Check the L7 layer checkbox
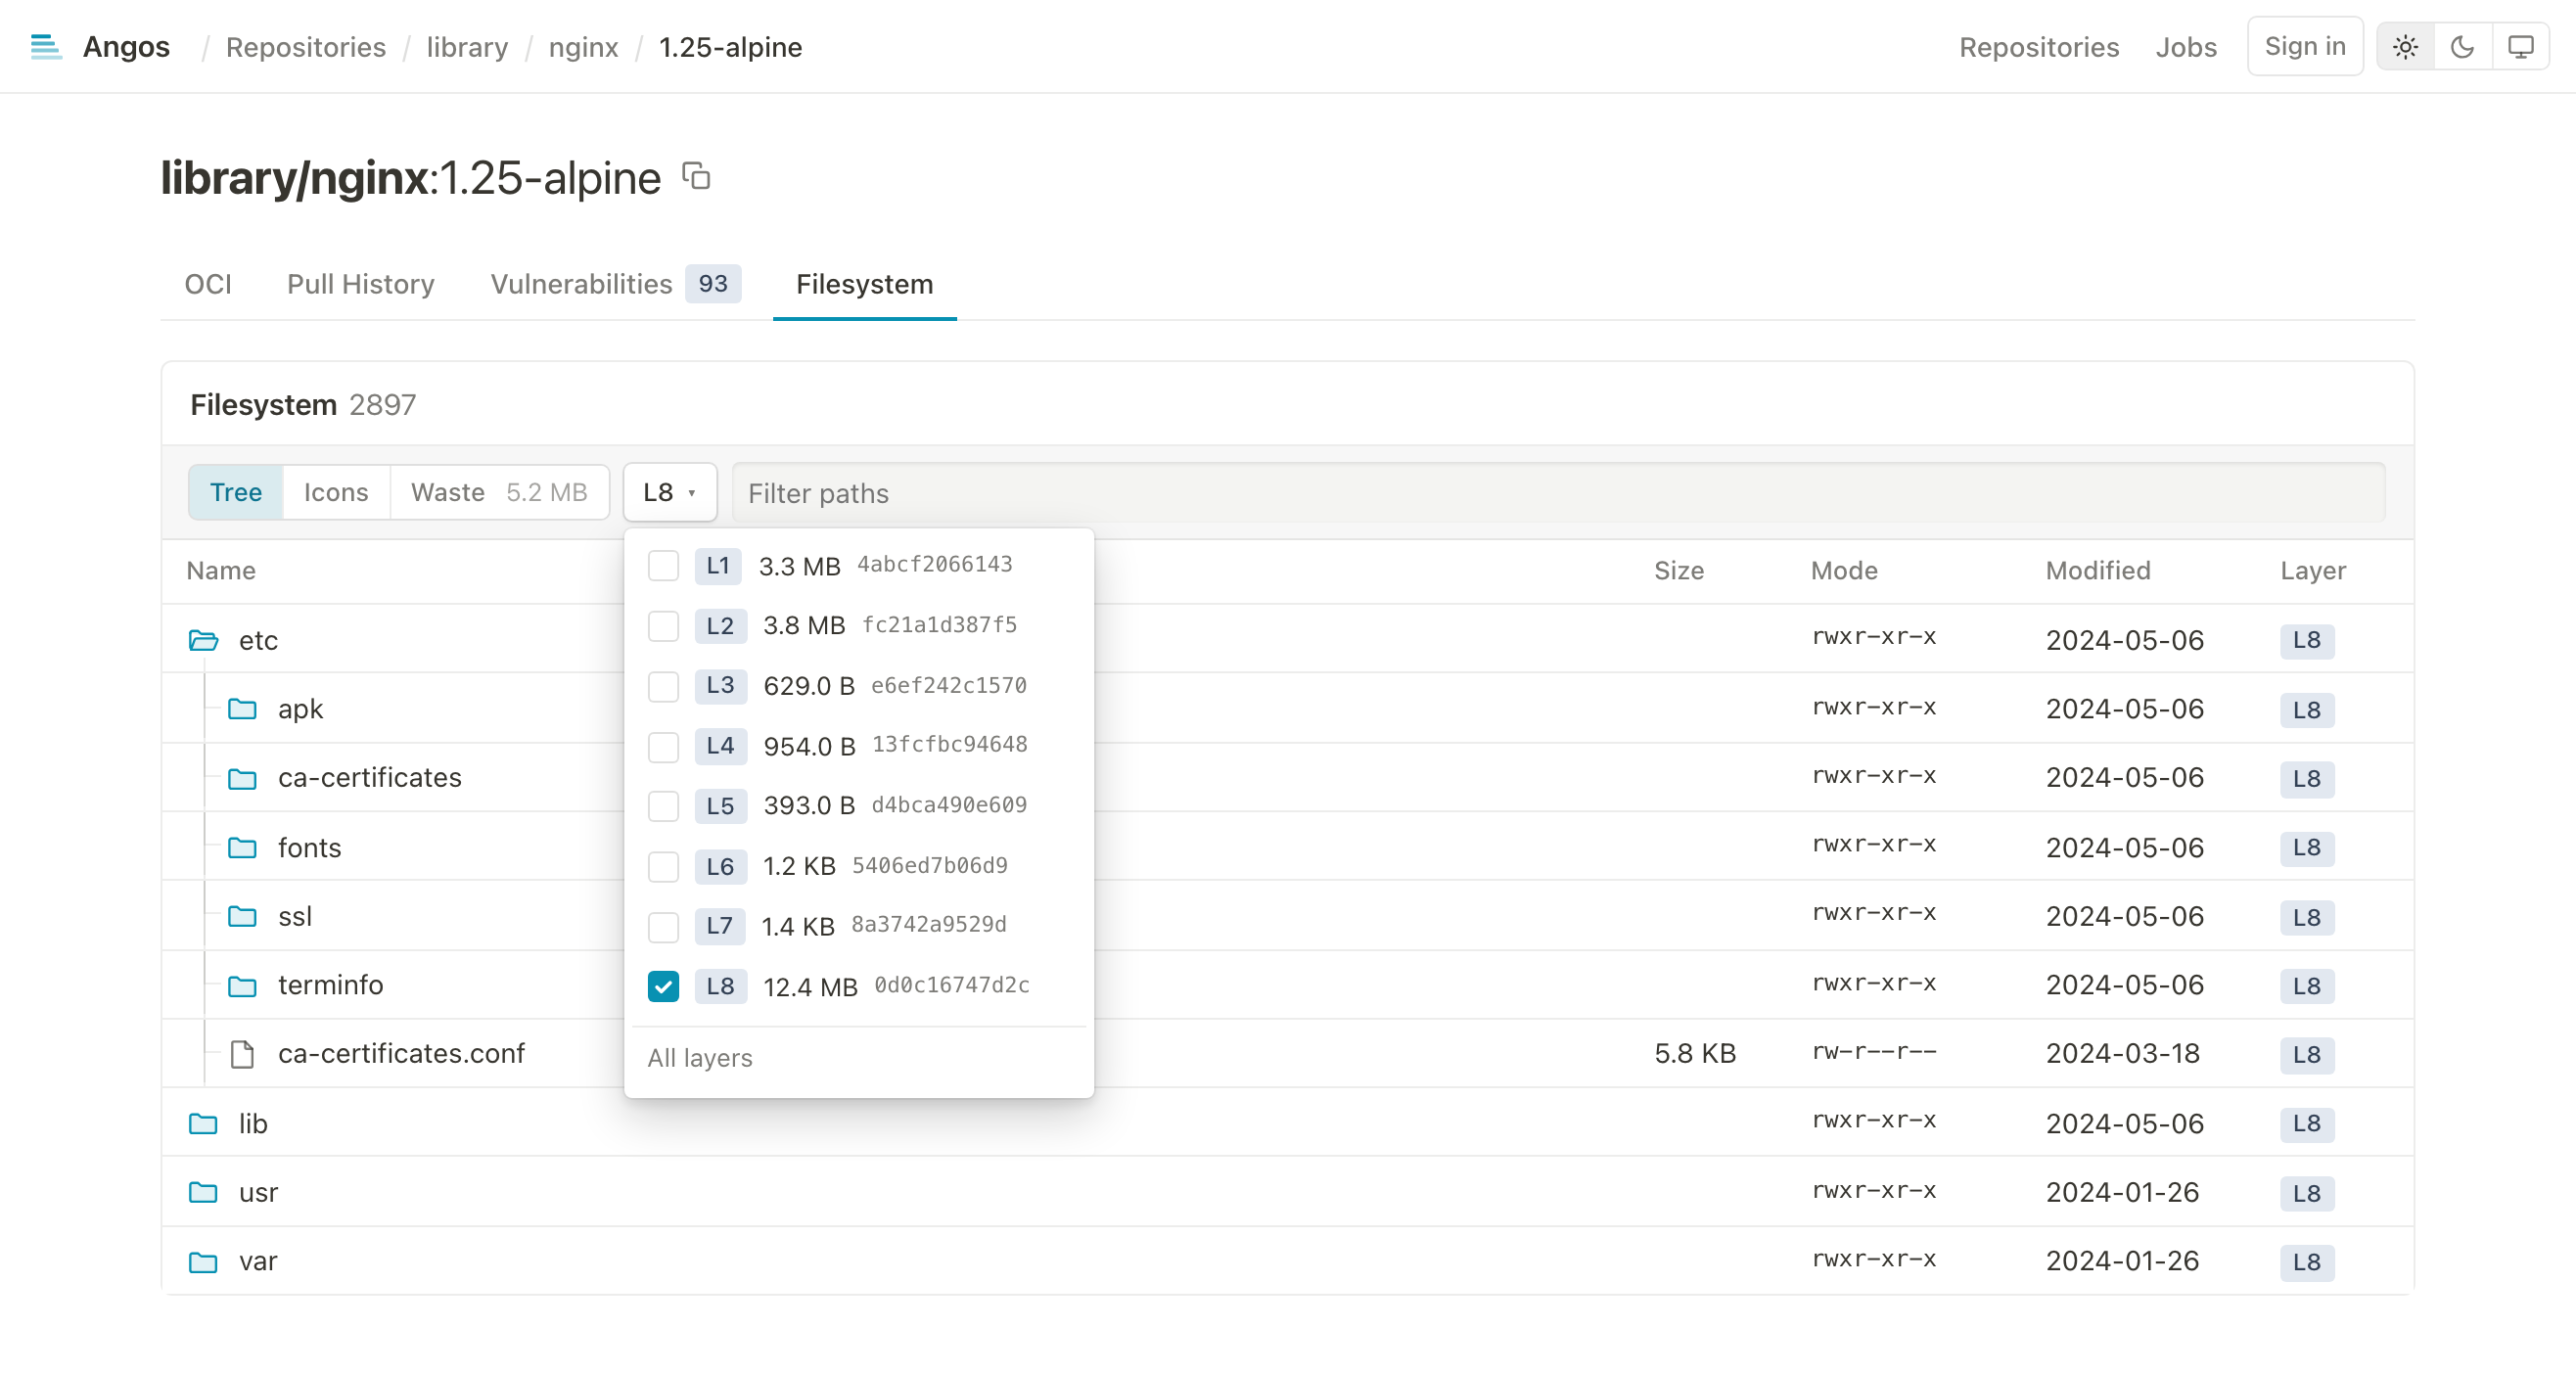Screen dimensions: 2576x1374 [x=663, y=927]
